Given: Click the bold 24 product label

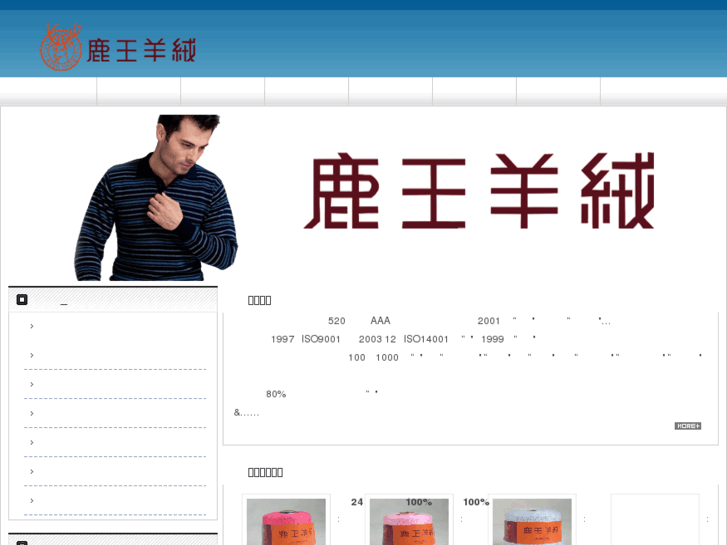Looking at the screenshot, I should (357, 502).
